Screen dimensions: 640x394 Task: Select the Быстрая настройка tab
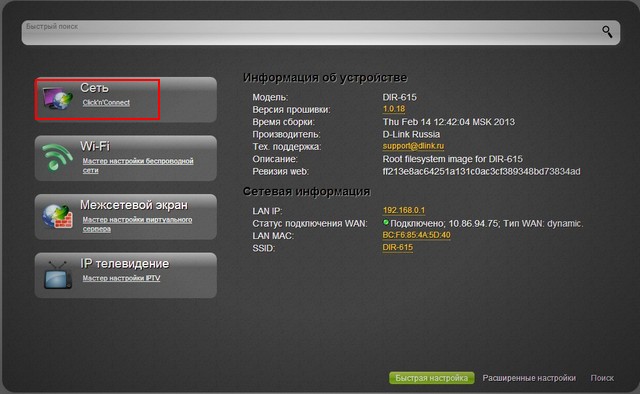(x=431, y=378)
